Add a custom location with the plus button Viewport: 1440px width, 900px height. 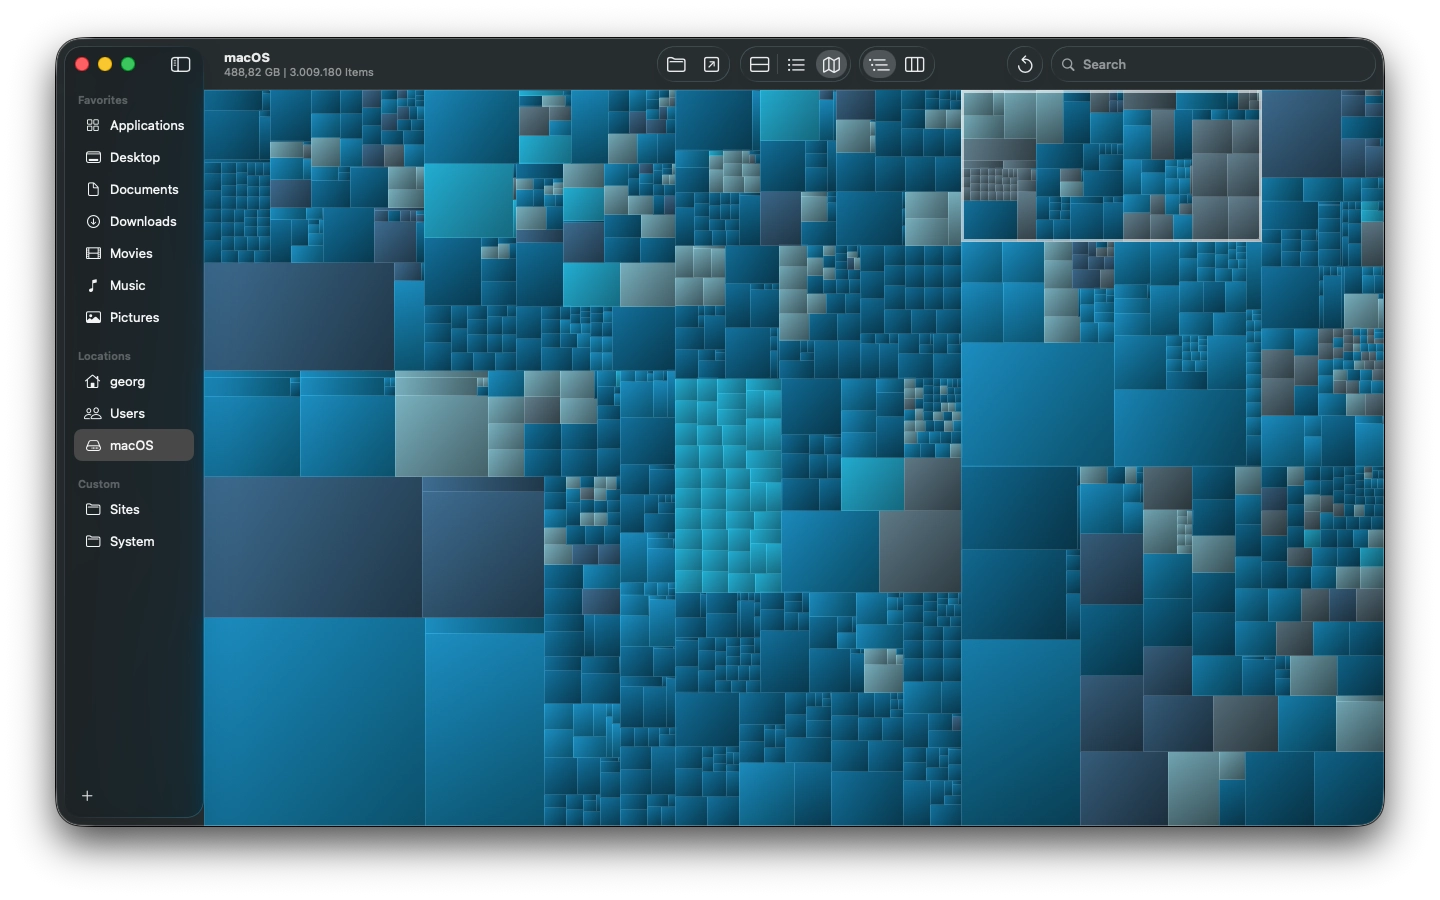click(x=87, y=796)
